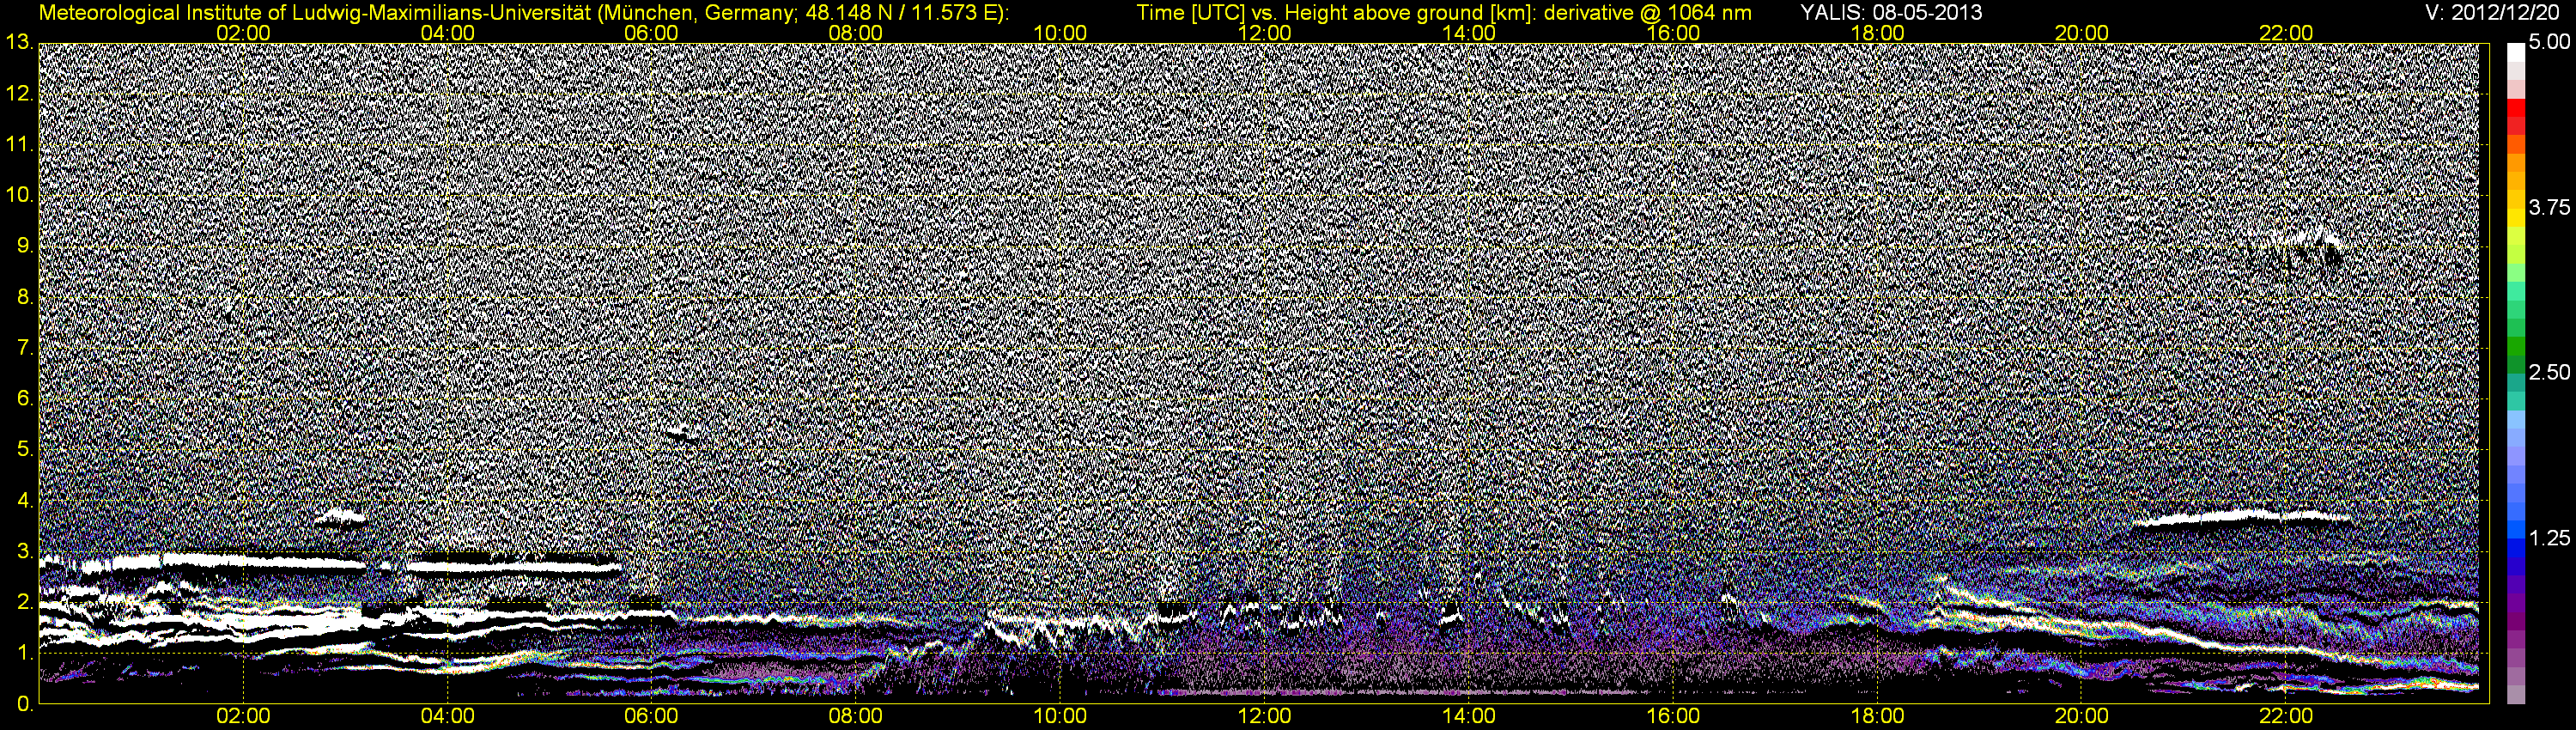The width and height of the screenshot is (2576, 730).
Task: Click the 08:00 label on the top time axis
Action: point(856,33)
